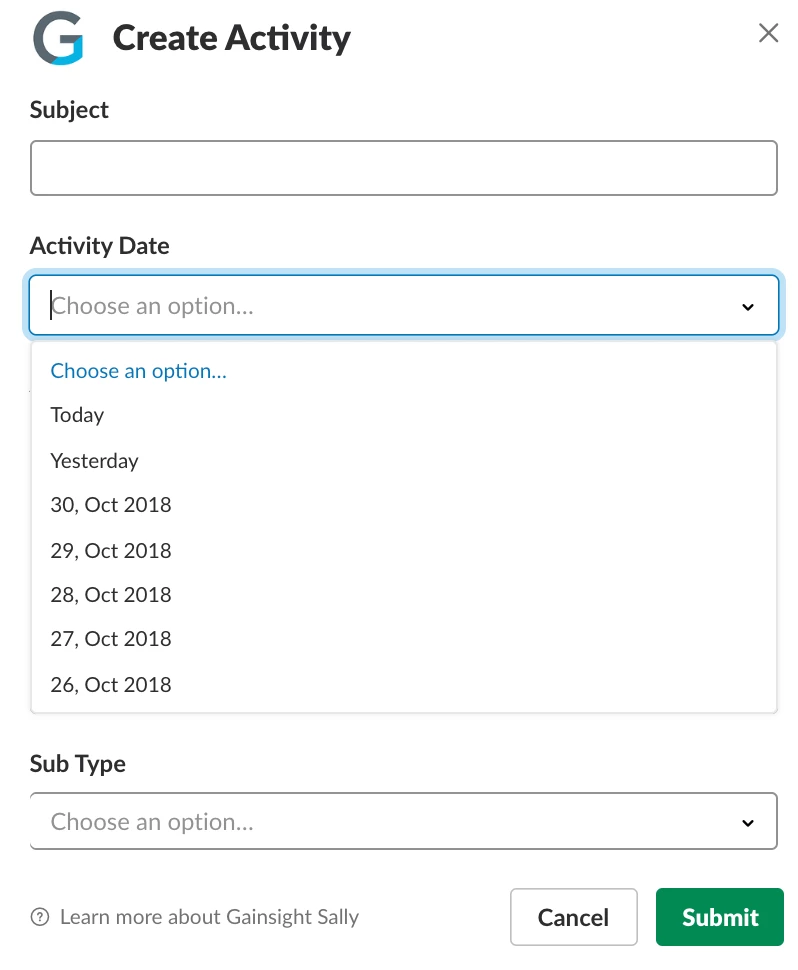The width and height of the screenshot is (798, 970).
Task: Pick 28, Oct 2018 date
Action: click(403, 594)
